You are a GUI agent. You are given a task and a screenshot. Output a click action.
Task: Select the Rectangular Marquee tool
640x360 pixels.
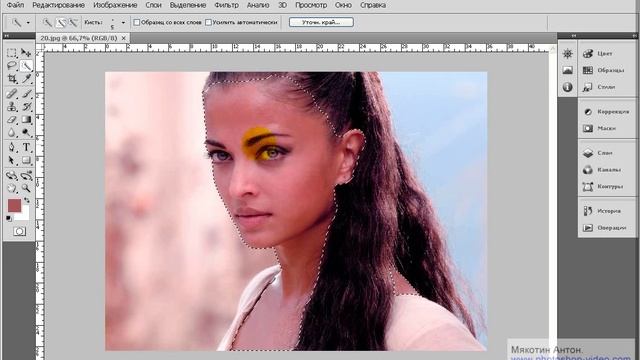pos(11,53)
